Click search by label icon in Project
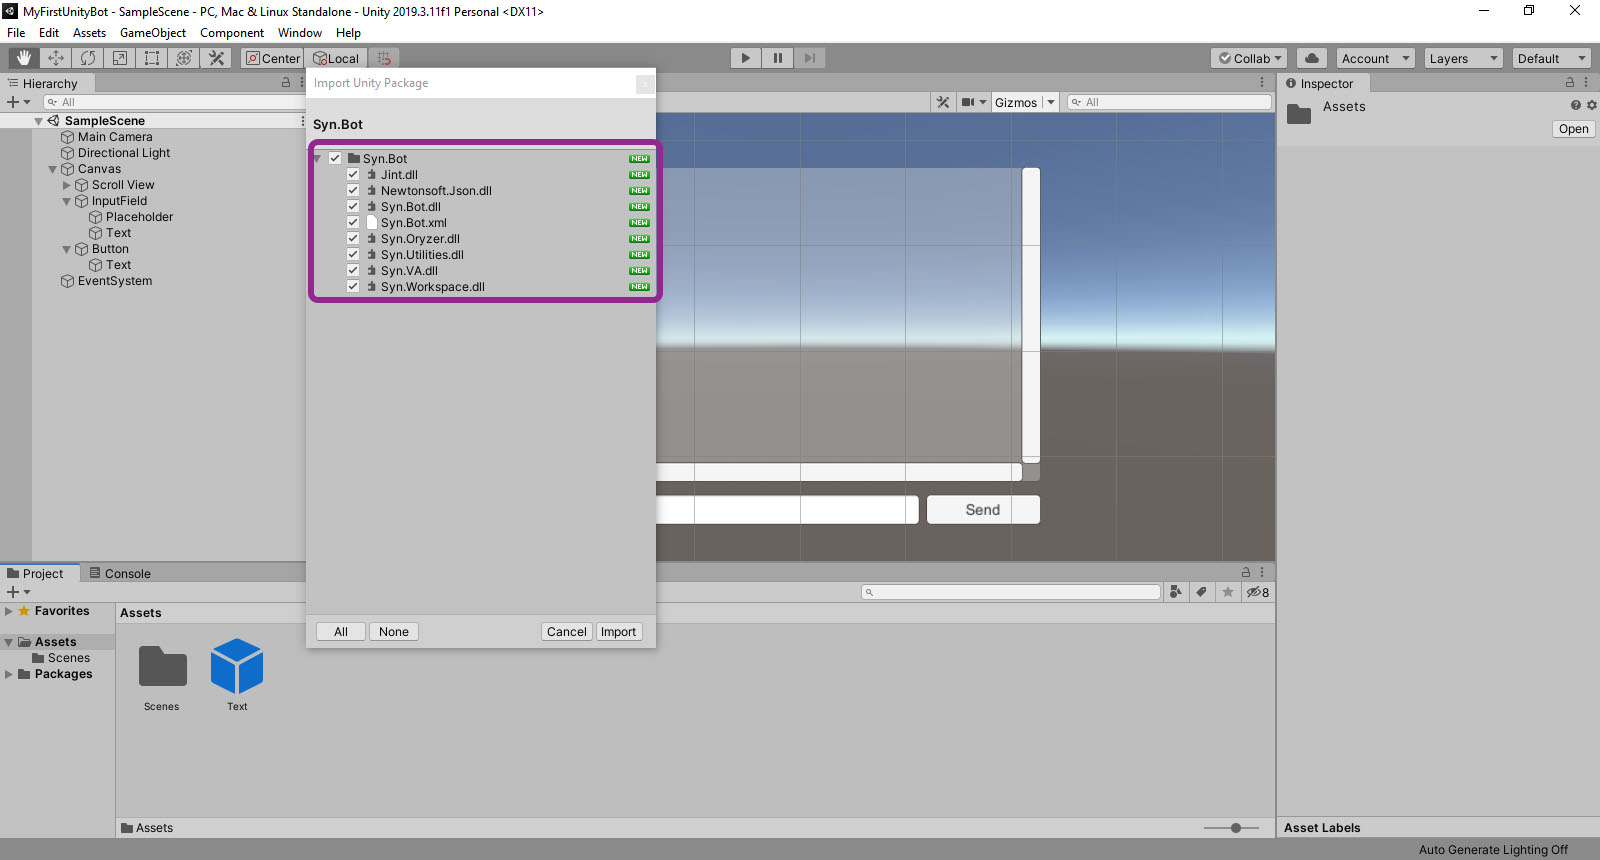The height and width of the screenshot is (860, 1600). [x=1202, y=592]
